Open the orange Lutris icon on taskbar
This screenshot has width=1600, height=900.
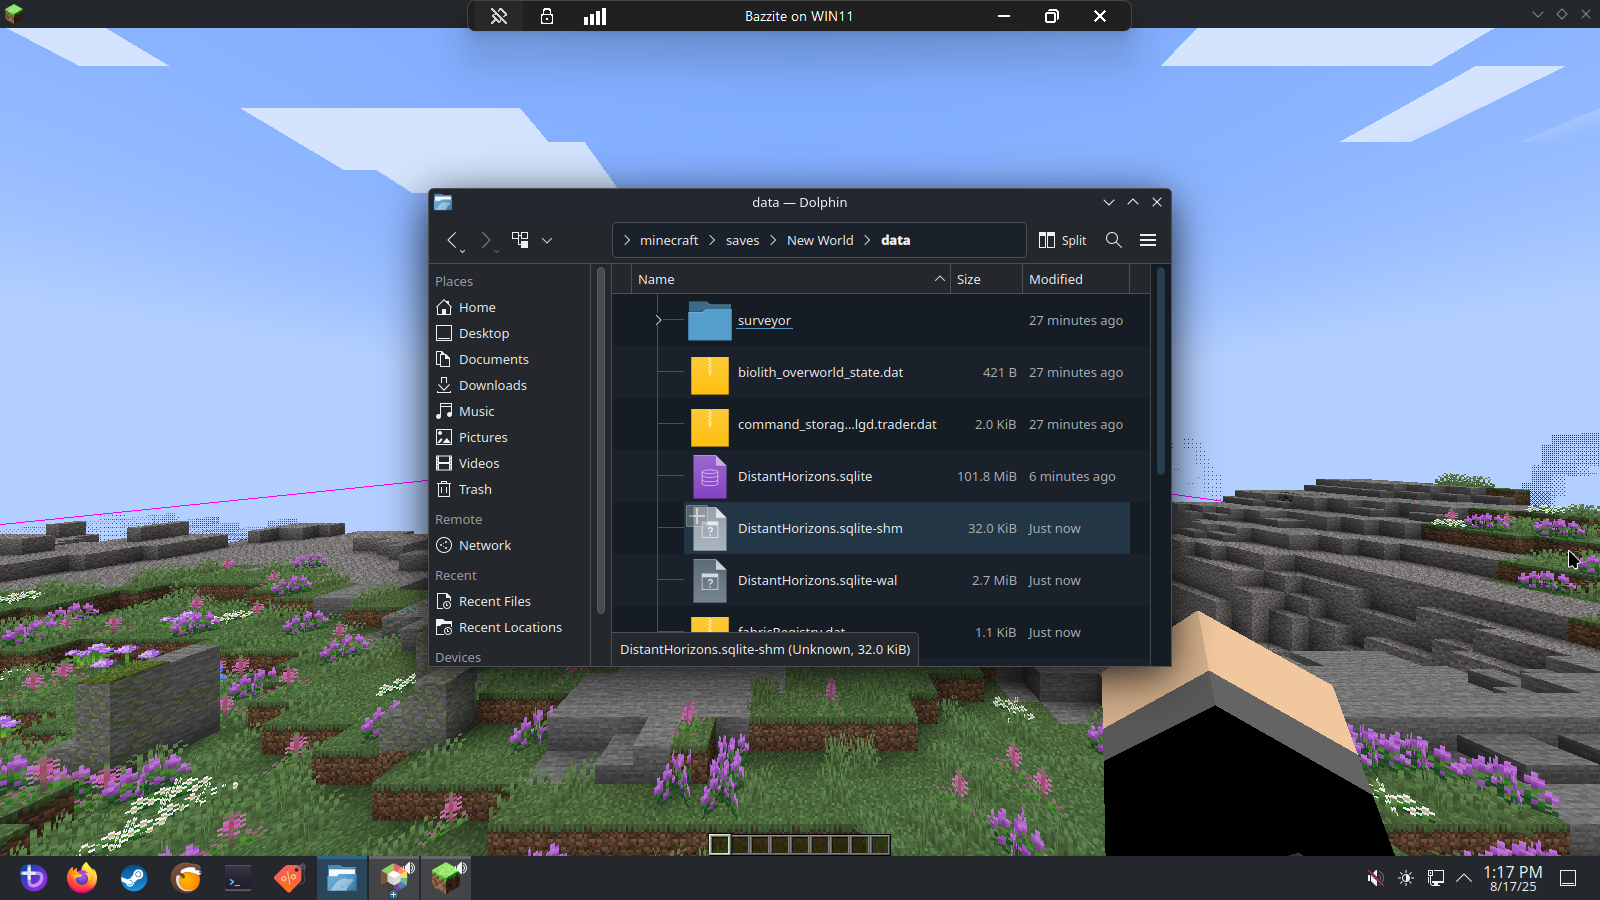point(186,878)
